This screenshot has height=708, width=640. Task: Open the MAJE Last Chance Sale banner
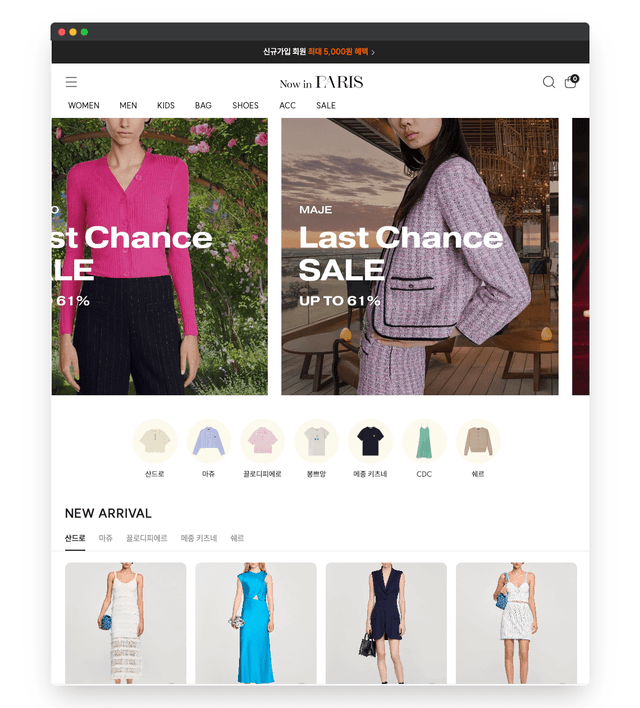point(420,256)
